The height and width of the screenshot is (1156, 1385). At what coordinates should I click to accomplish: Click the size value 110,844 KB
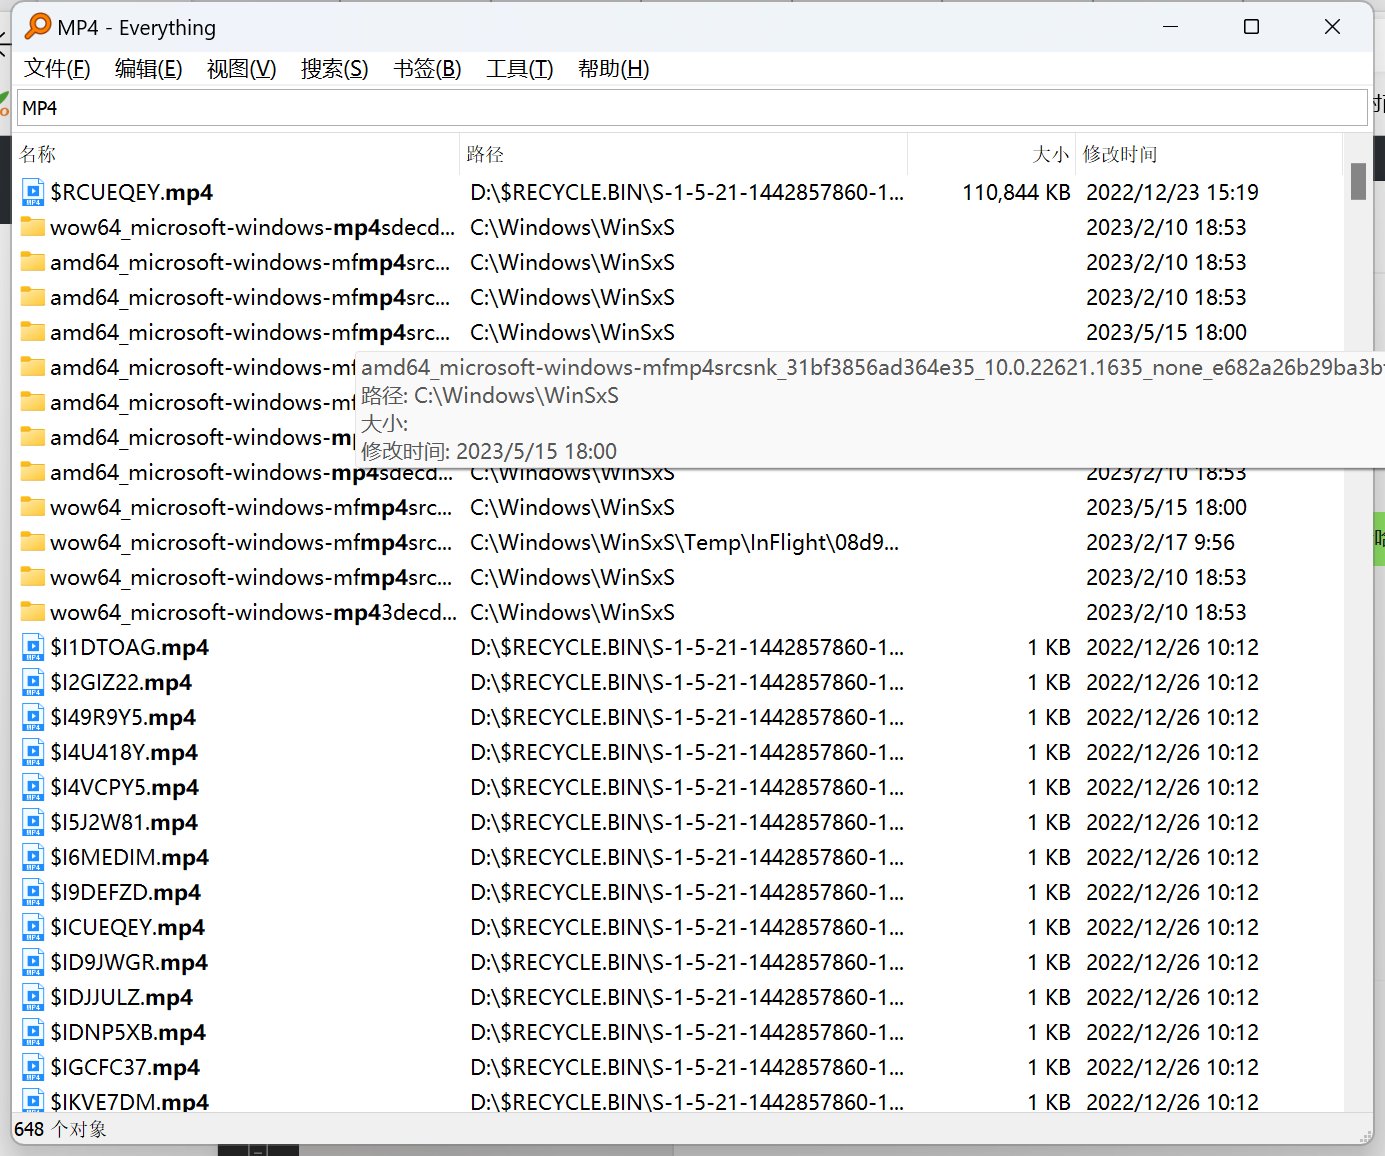[x=1016, y=192]
